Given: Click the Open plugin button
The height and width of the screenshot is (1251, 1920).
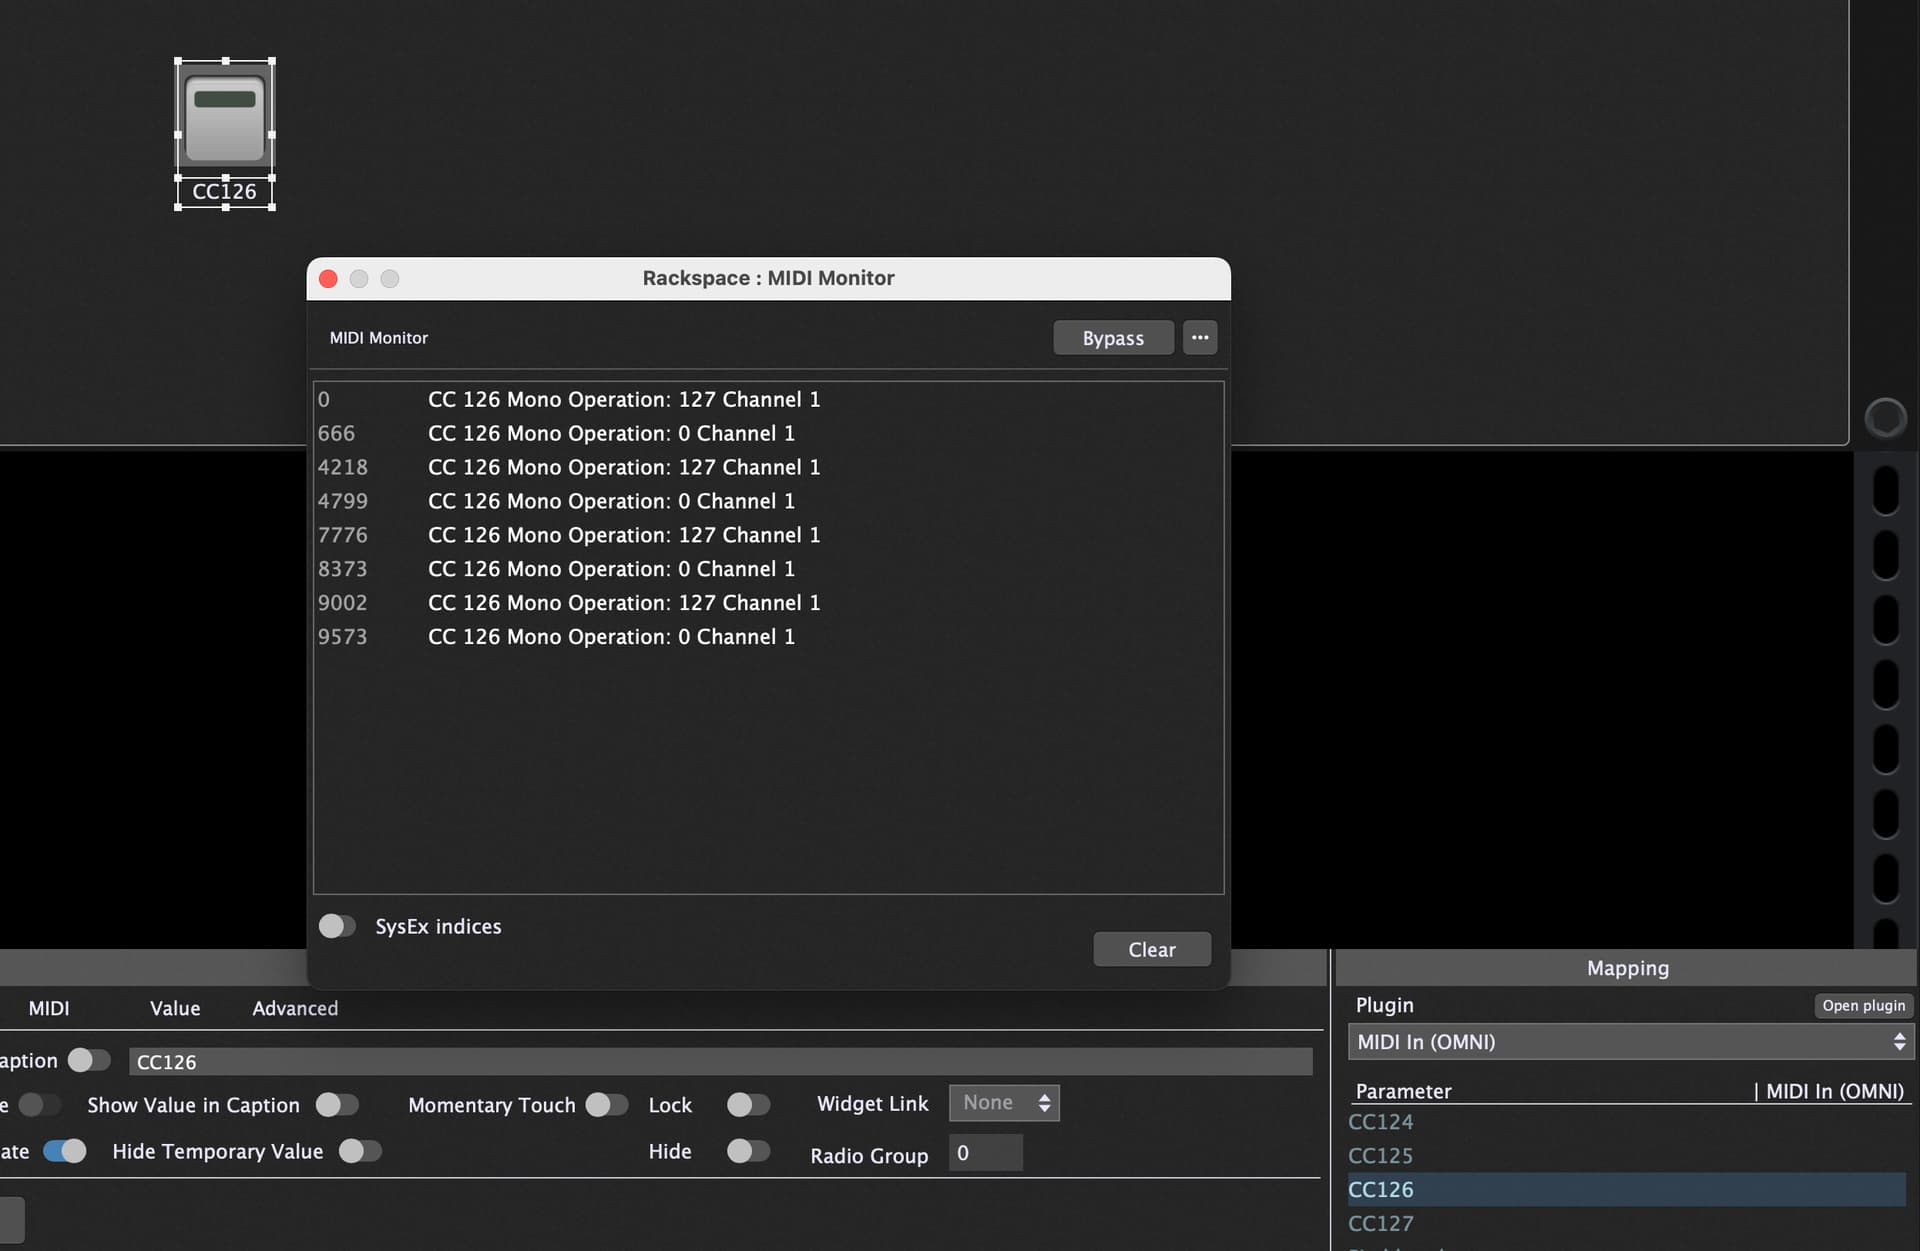Looking at the screenshot, I should point(1862,1006).
